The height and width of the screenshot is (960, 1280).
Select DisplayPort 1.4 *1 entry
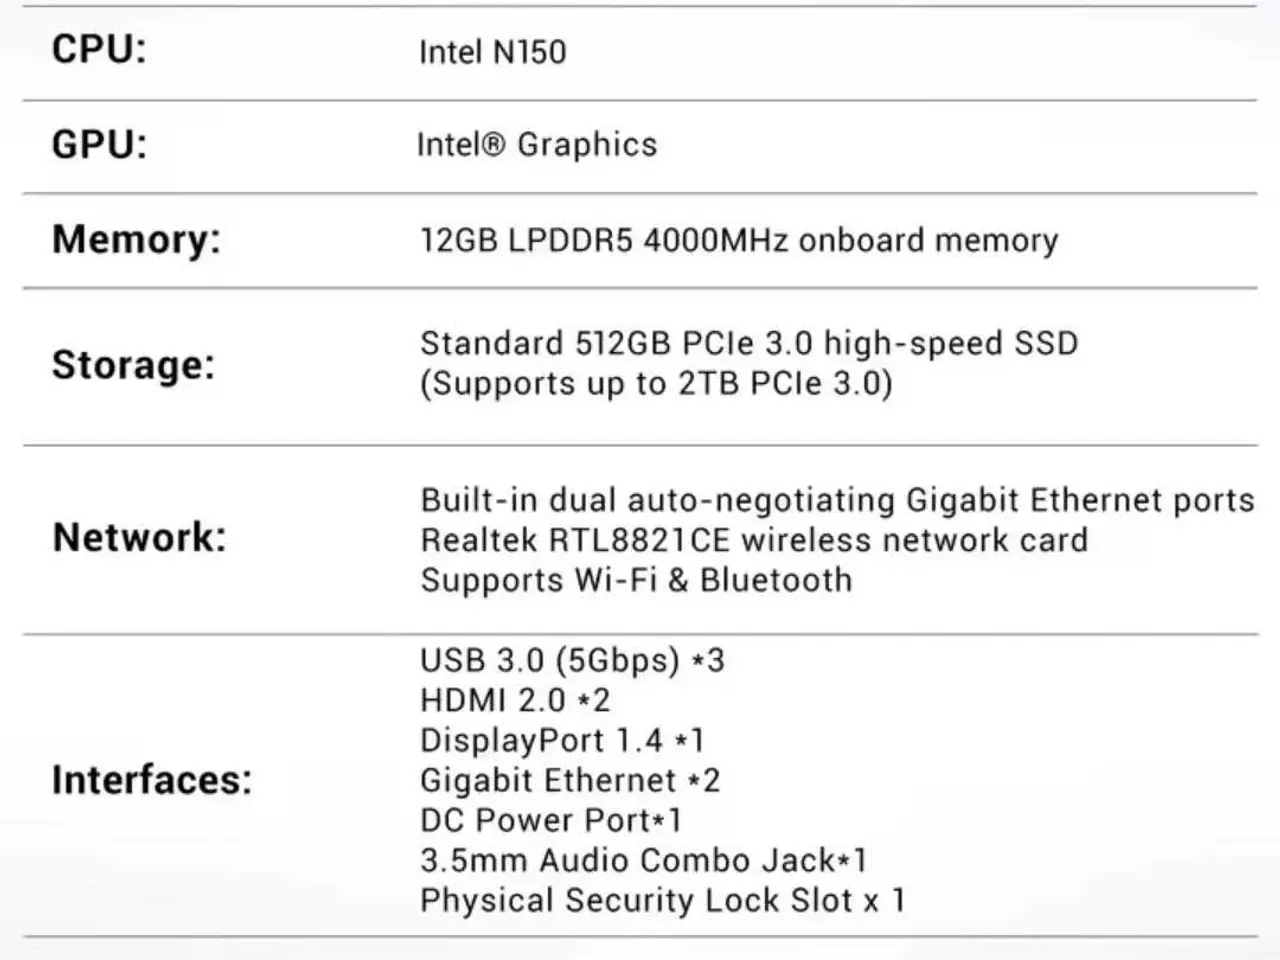tap(562, 741)
